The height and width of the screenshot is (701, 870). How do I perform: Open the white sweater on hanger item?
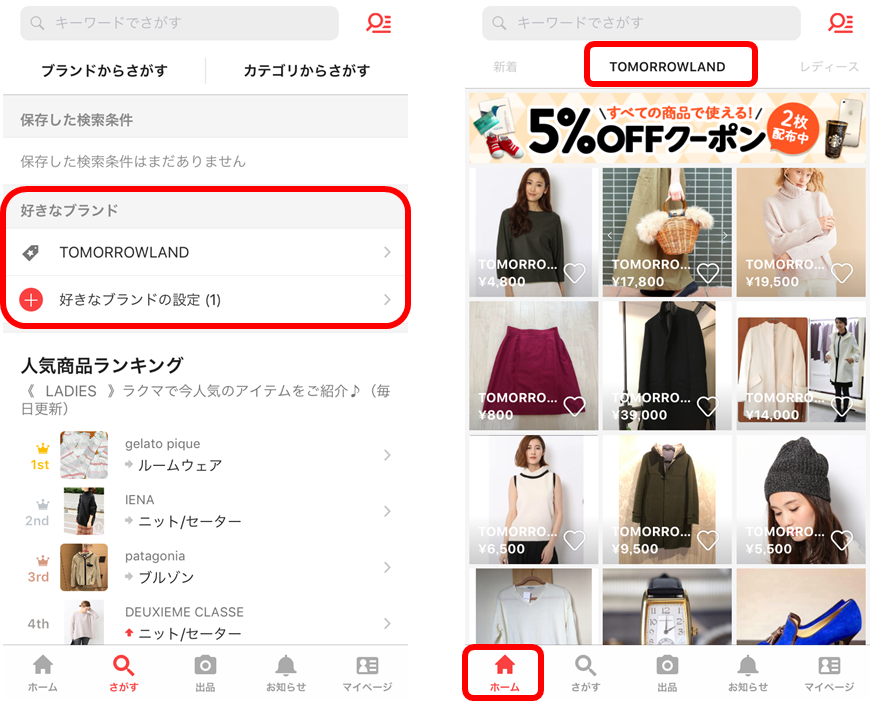pos(533,606)
